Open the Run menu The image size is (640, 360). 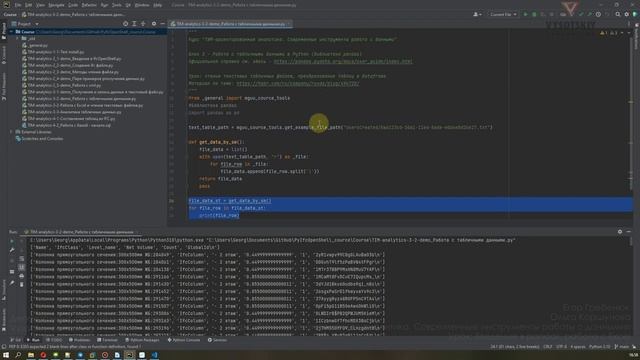click(x=104, y=5)
